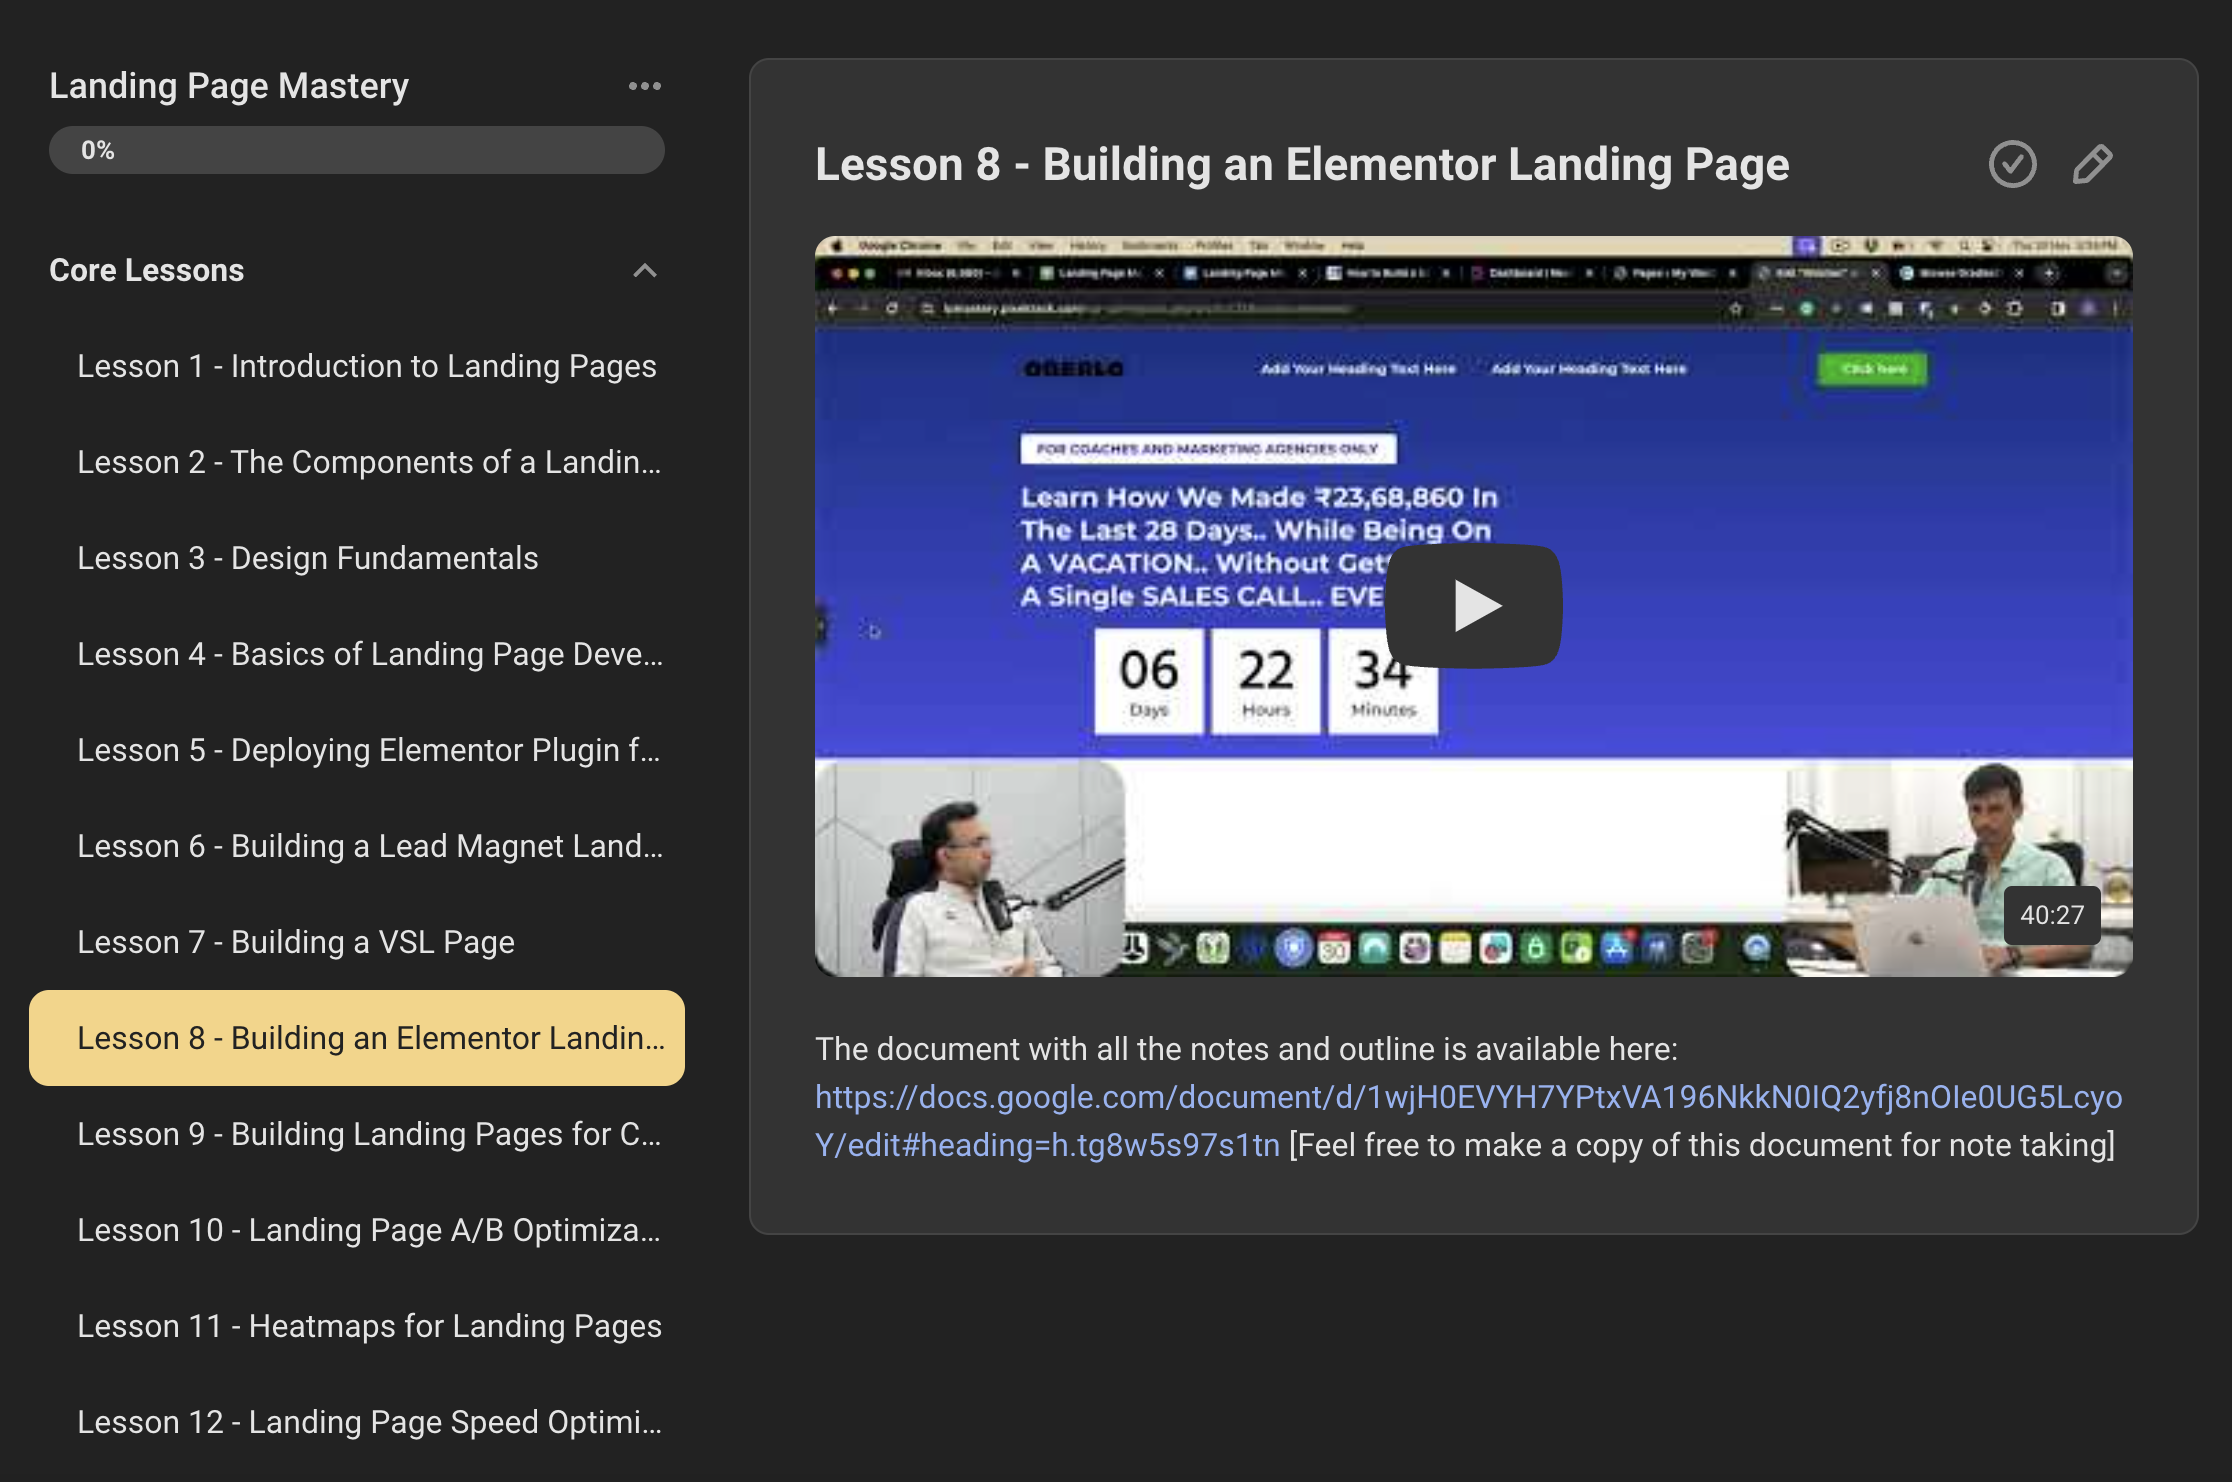Open the Google Docs notes link
The width and height of the screenshot is (2232, 1482).
[x=1467, y=1097]
